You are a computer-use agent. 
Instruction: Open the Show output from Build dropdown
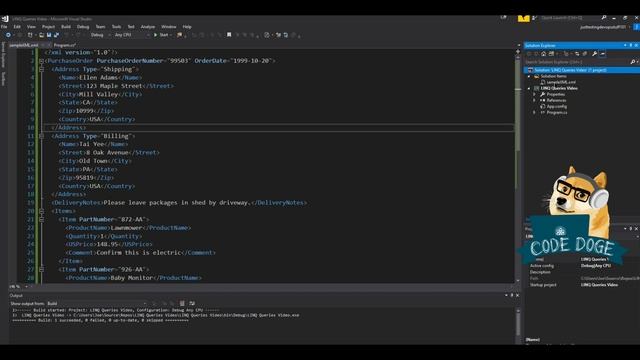[96, 303]
